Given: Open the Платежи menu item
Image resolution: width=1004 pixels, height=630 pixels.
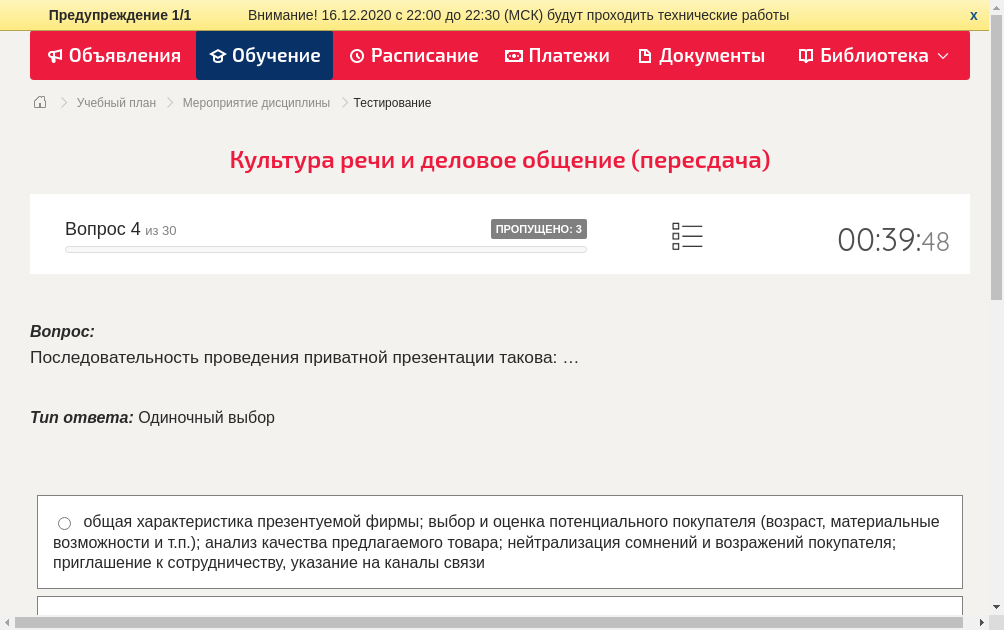Looking at the screenshot, I should [x=557, y=56].
